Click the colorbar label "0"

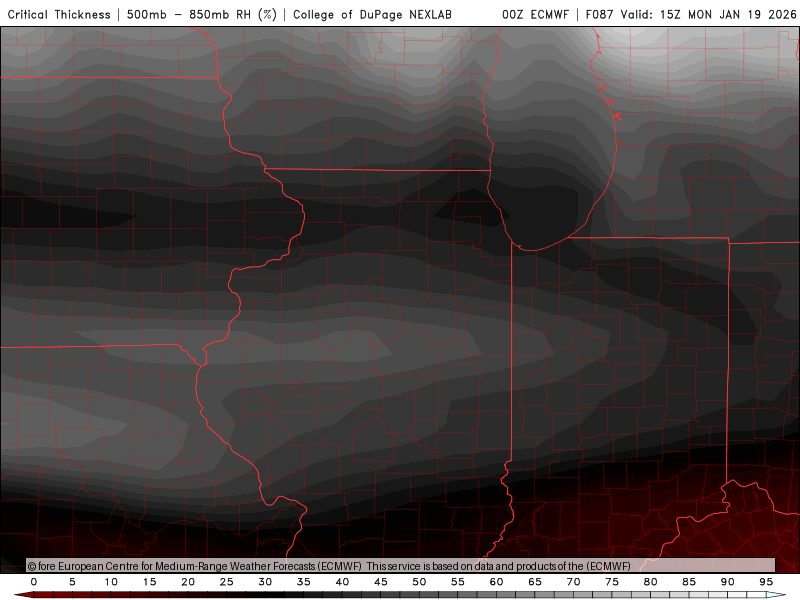34,582
